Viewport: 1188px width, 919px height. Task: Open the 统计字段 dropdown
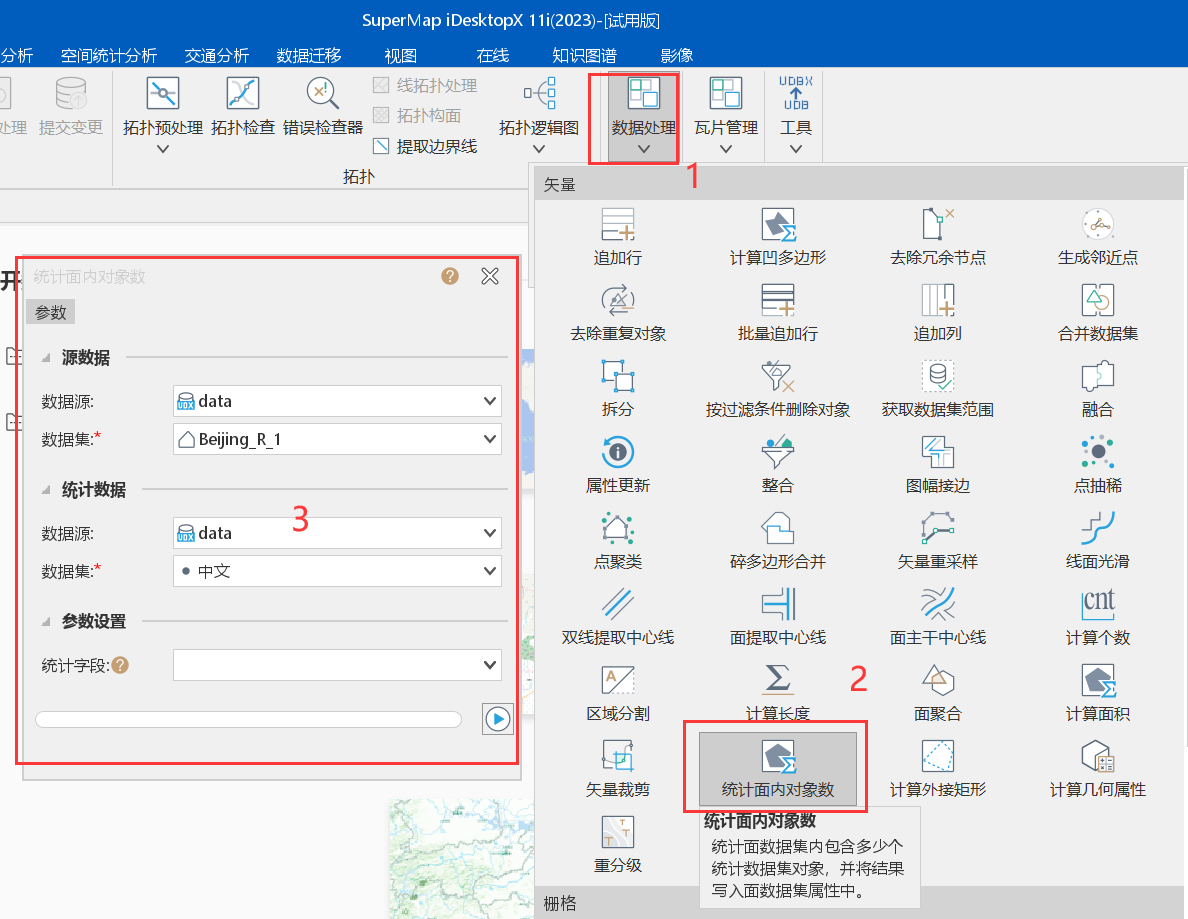click(x=337, y=664)
